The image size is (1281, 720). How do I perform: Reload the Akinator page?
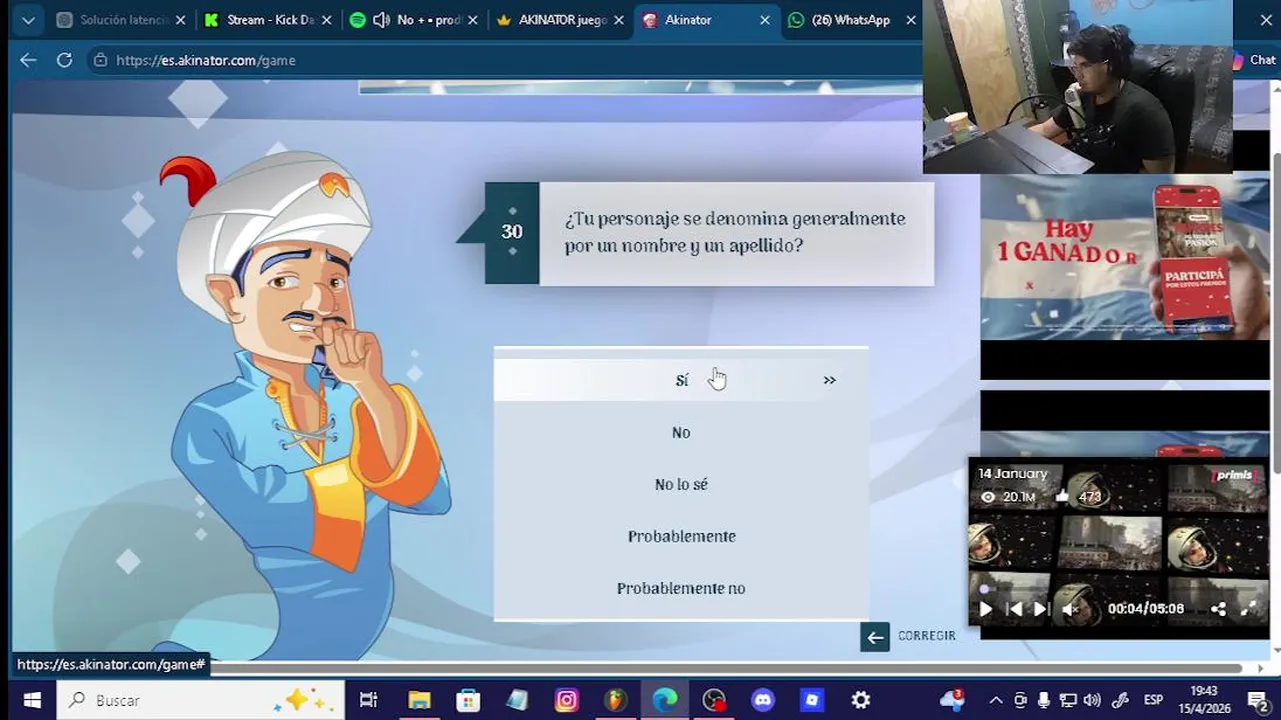(64, 60)
